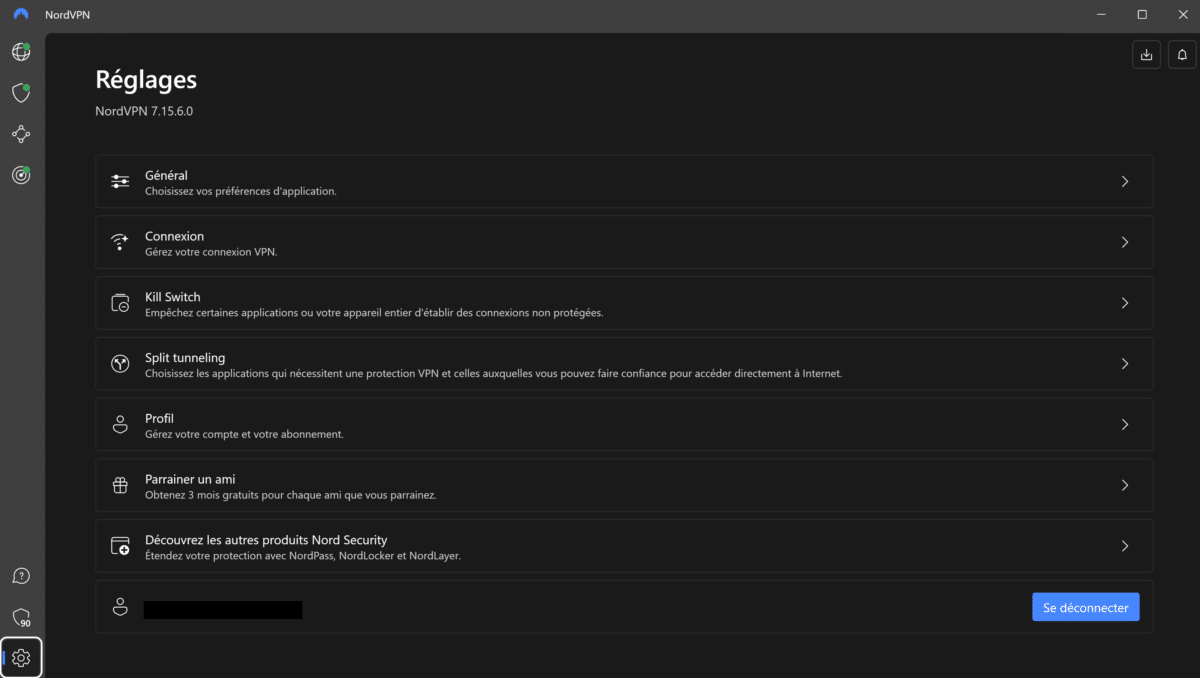Image resolution: width=1200 pixels, height=678 pixels.
Task: Open the Parrainer un ami section
Action: 624,486
